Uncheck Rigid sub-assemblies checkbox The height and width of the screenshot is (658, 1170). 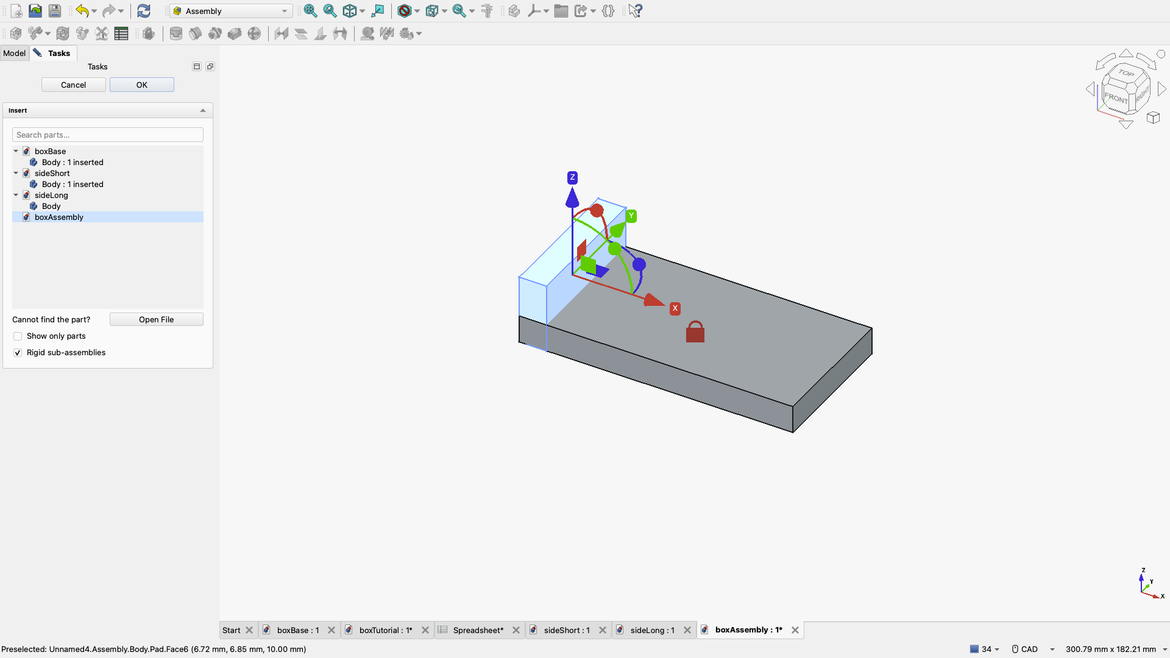point(18,353)
